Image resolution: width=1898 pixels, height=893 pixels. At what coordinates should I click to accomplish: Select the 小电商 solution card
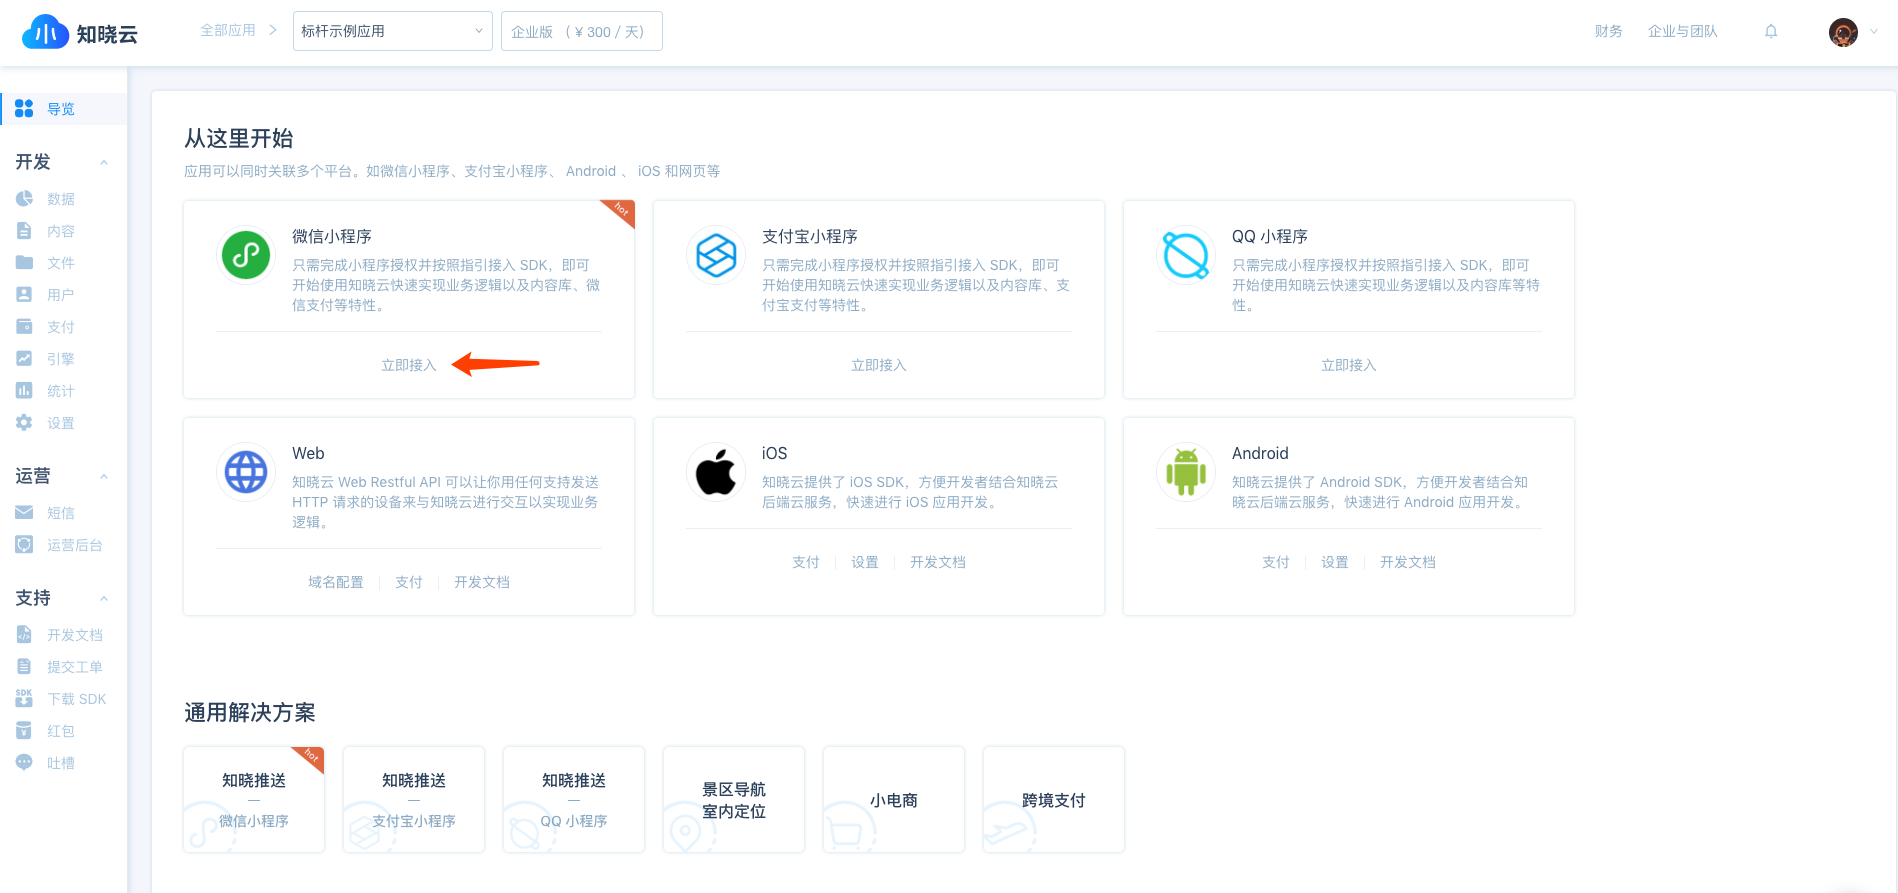[x=894, y=800]
